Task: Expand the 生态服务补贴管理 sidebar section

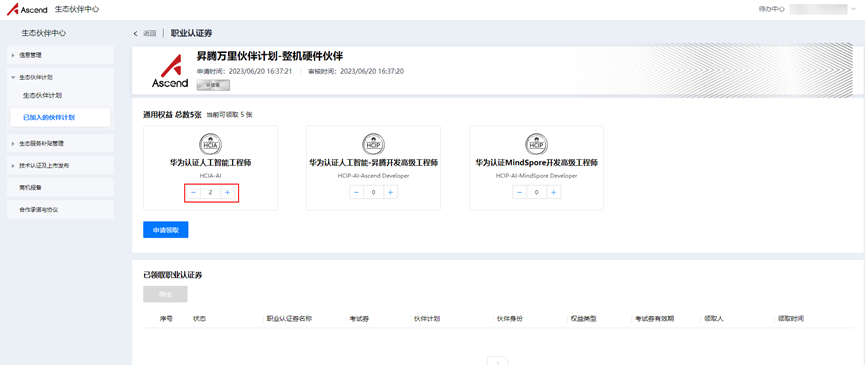Action: point(60,143)
